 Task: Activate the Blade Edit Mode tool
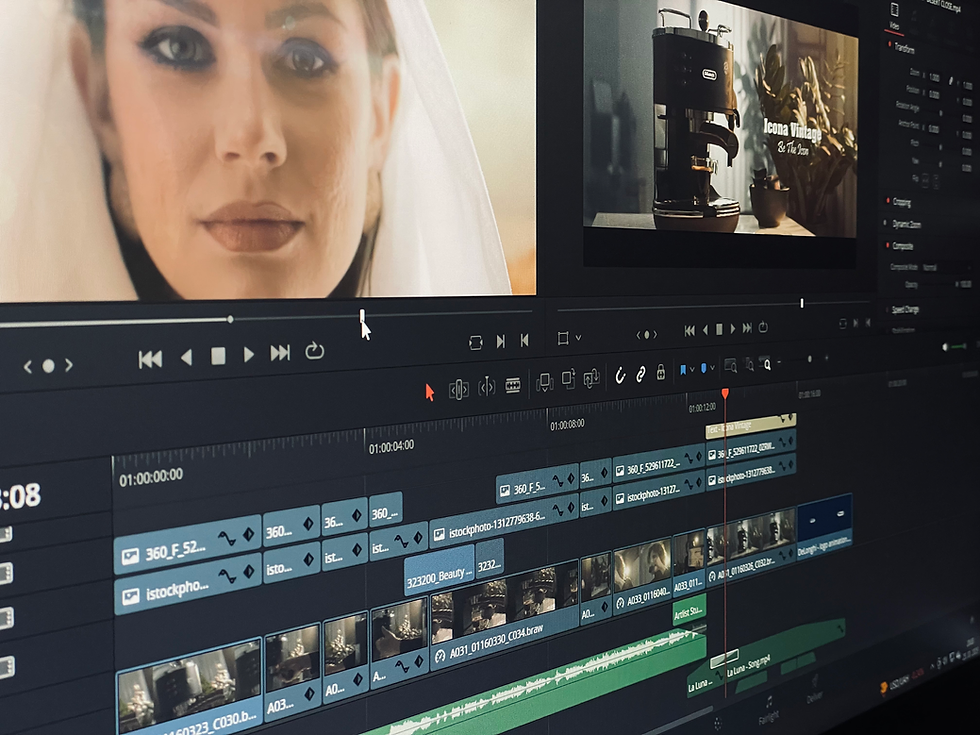click(x=513, y=385)
